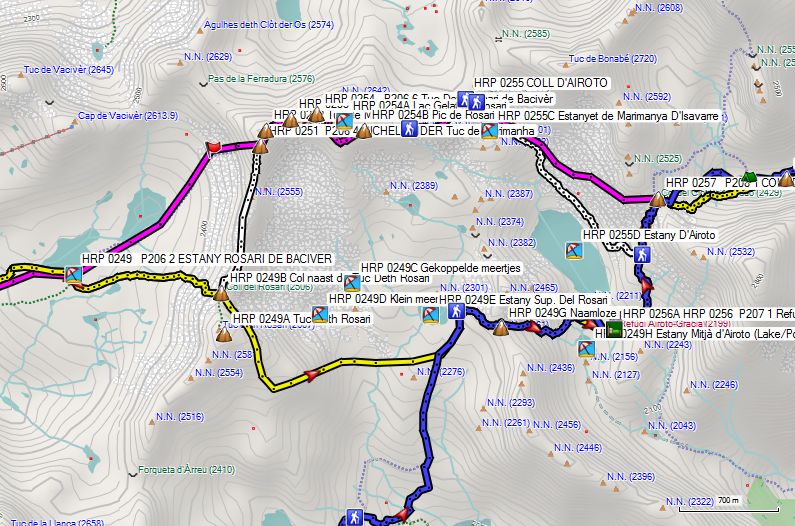795x526 pixels.
Task: Select the hiker icon at the bottom of the blue track
Action: pyautogui.click(x=353, y=516)
